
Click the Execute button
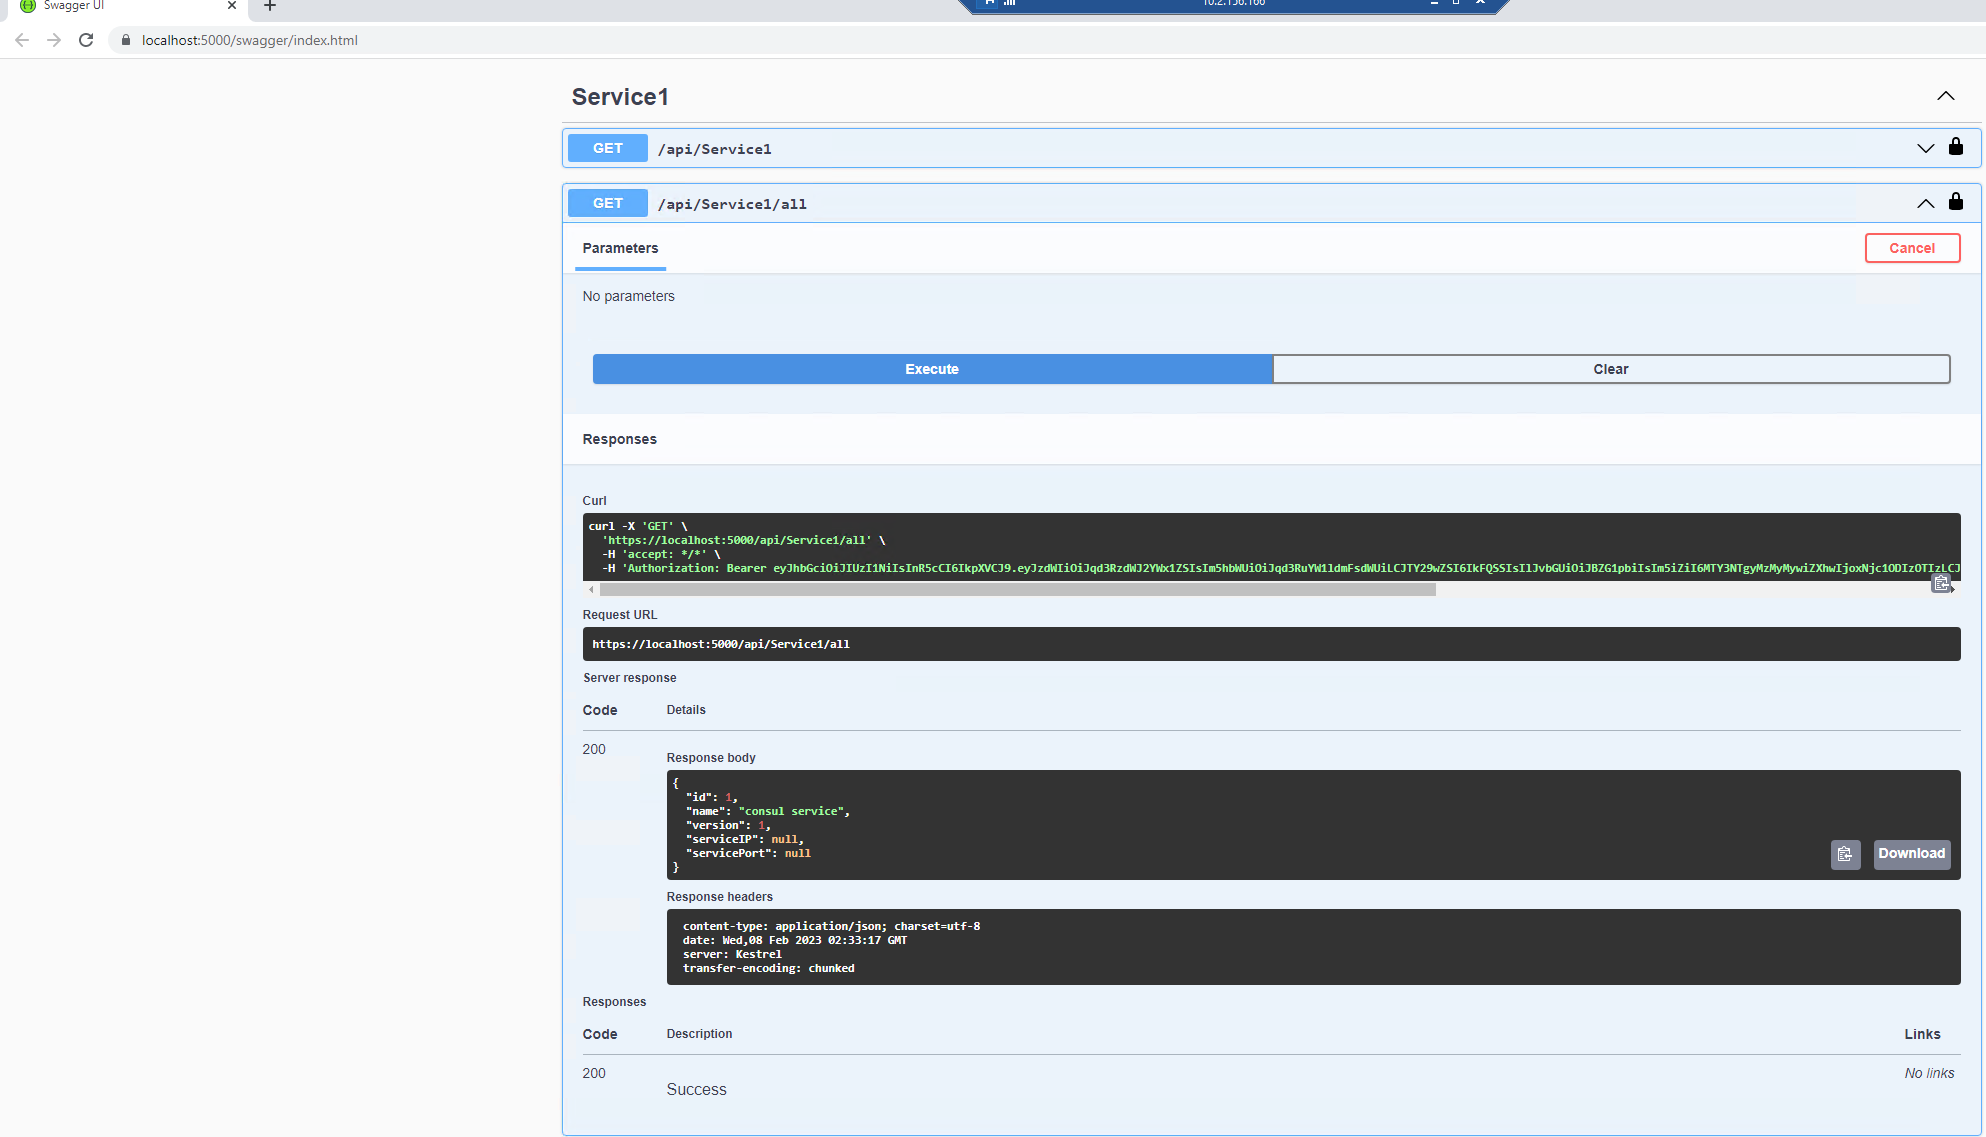(x=932, y=369)
